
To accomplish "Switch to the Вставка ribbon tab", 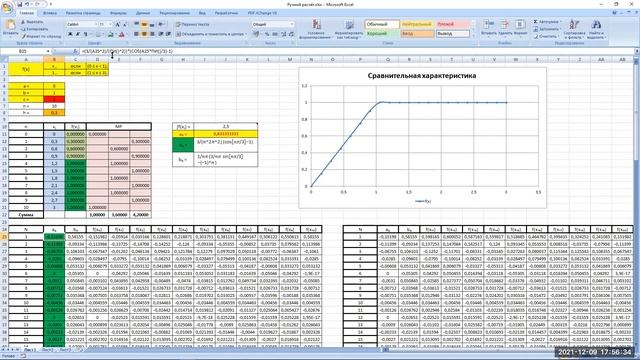I will coord(50,13).
